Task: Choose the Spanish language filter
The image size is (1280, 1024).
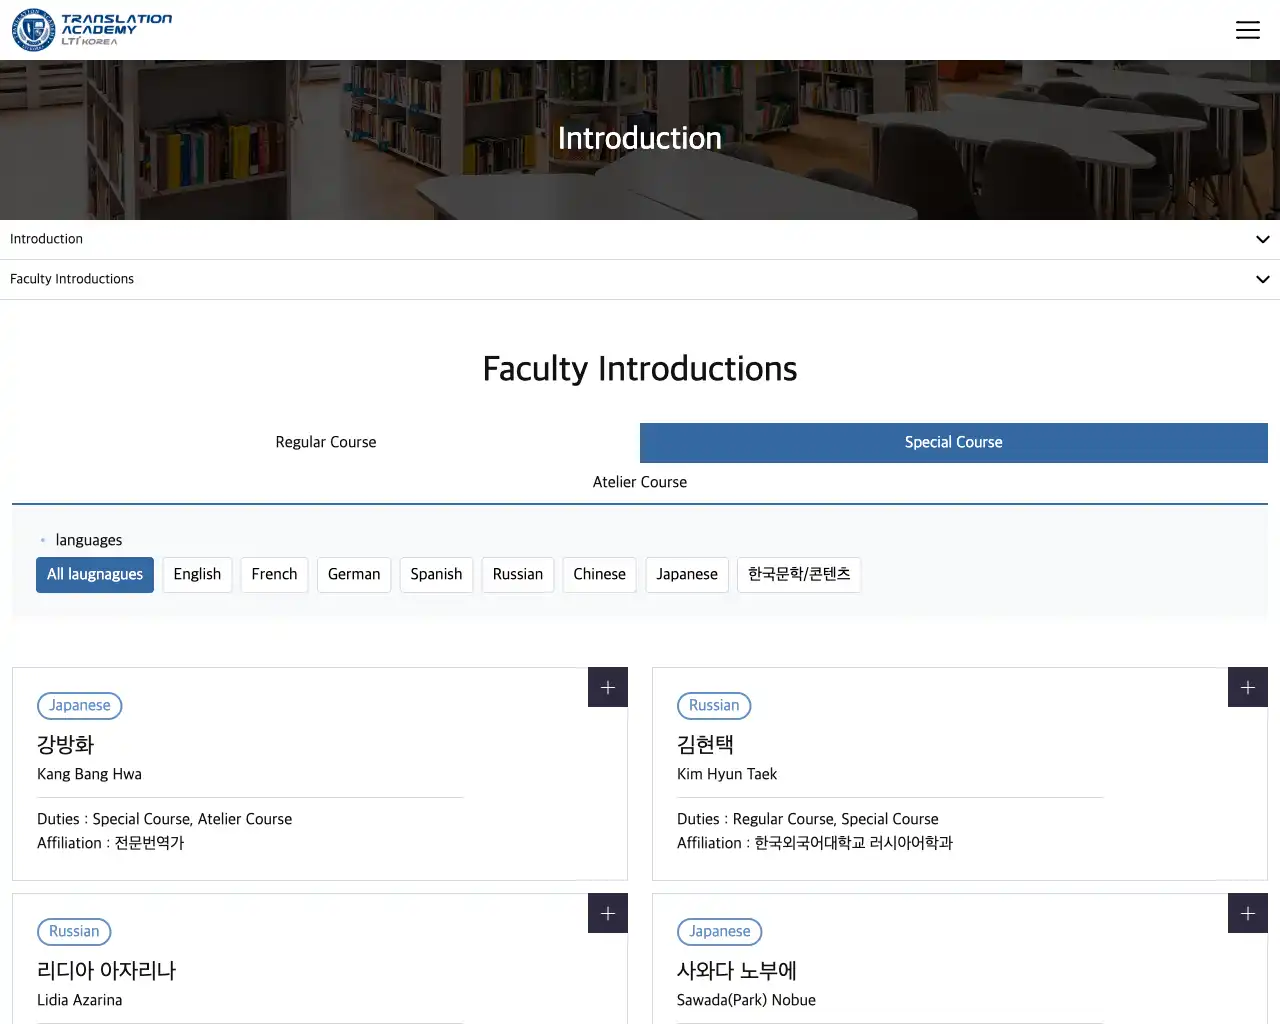Action: (436, 574)
